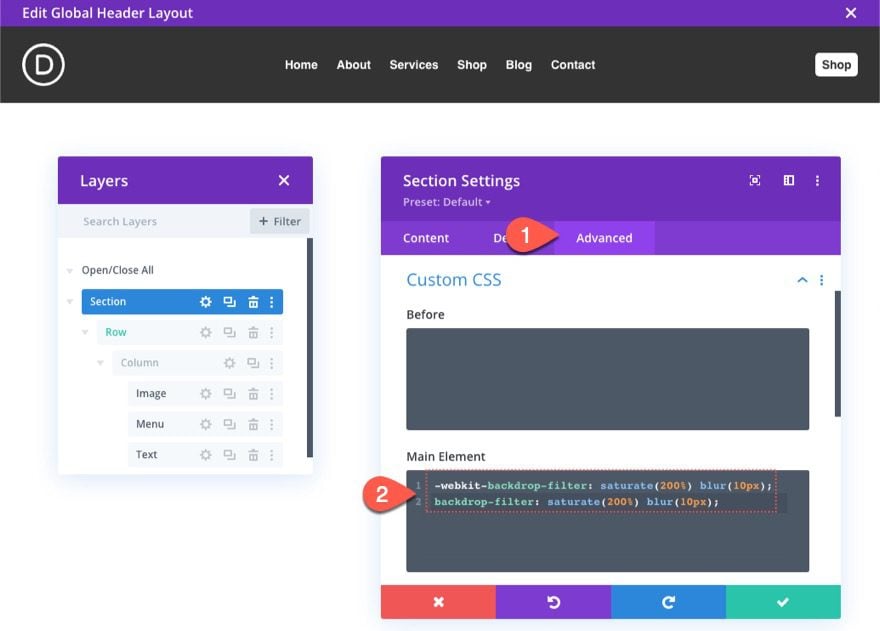
Task: Toggle Open/Close All layers
Action: [x=117, y=270]
